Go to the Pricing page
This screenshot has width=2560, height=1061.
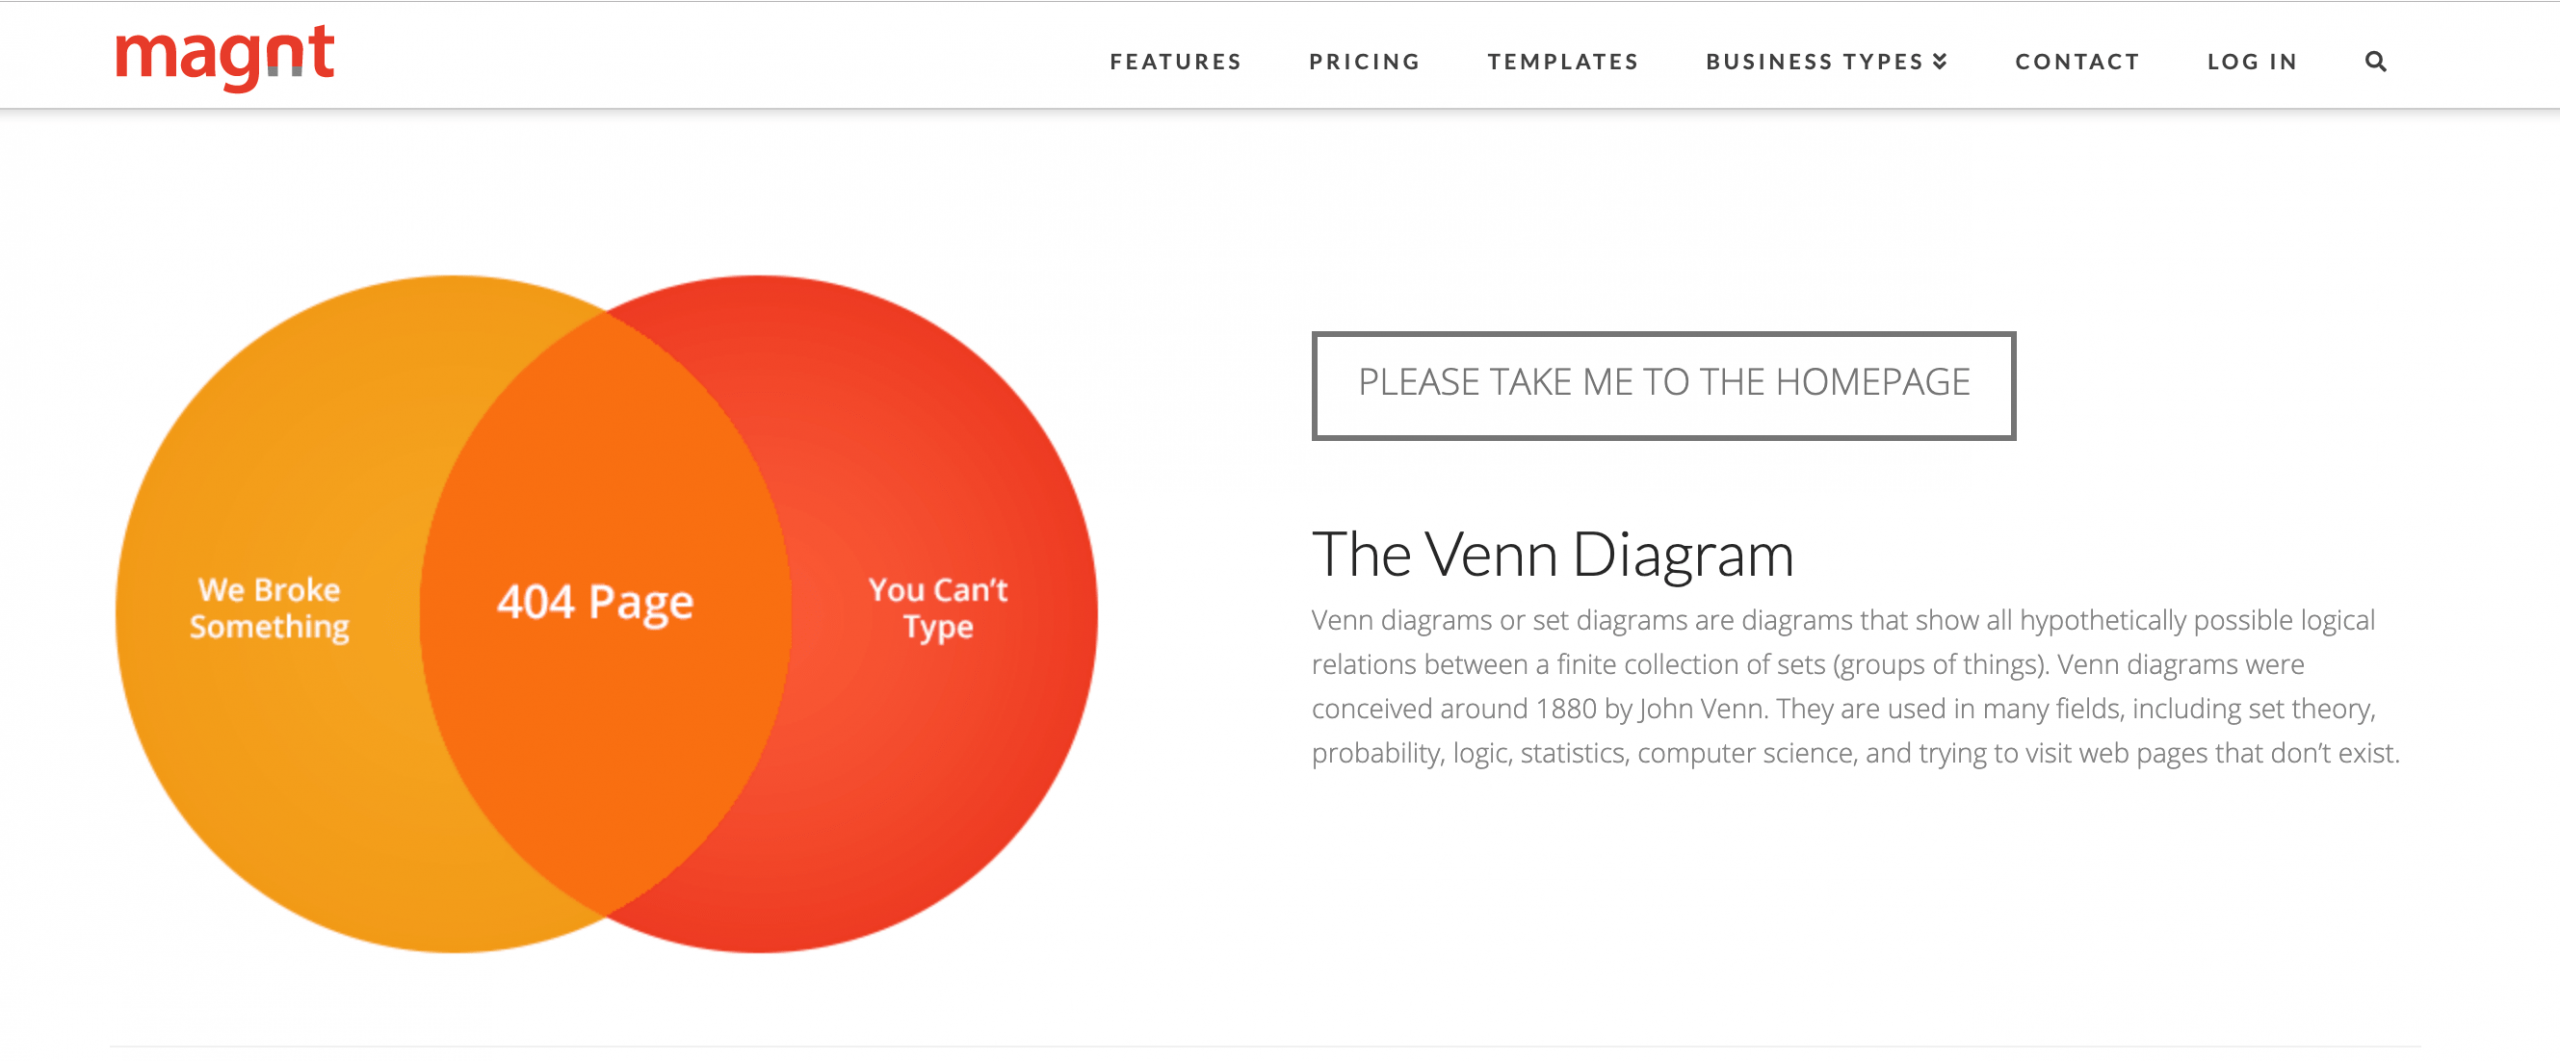pos(1364,62)
